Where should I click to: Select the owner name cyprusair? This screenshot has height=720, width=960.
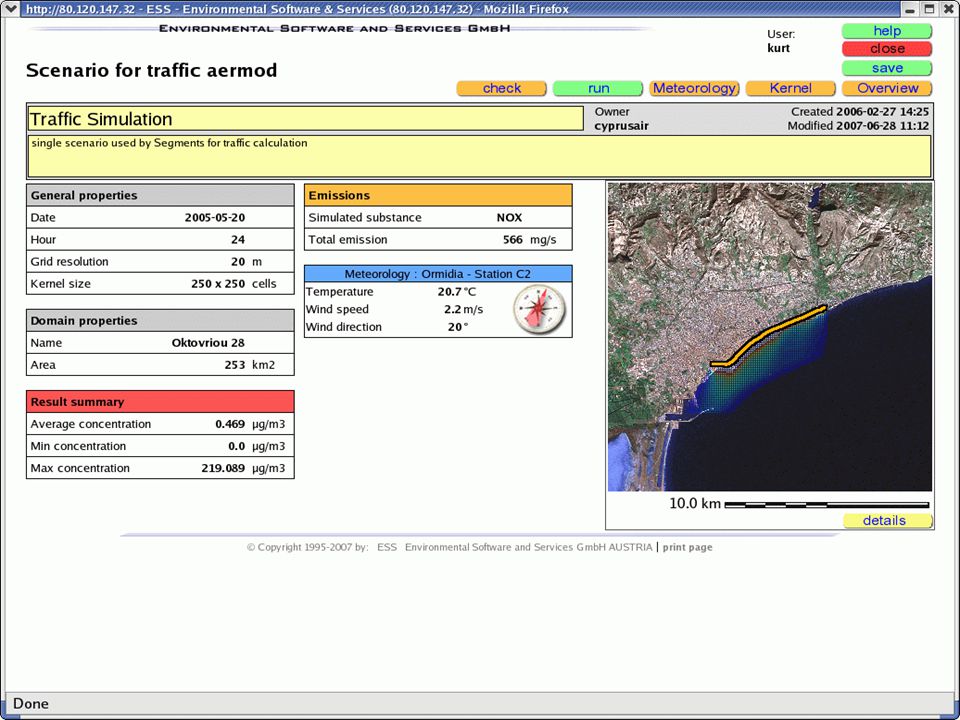tap(621, 126)
